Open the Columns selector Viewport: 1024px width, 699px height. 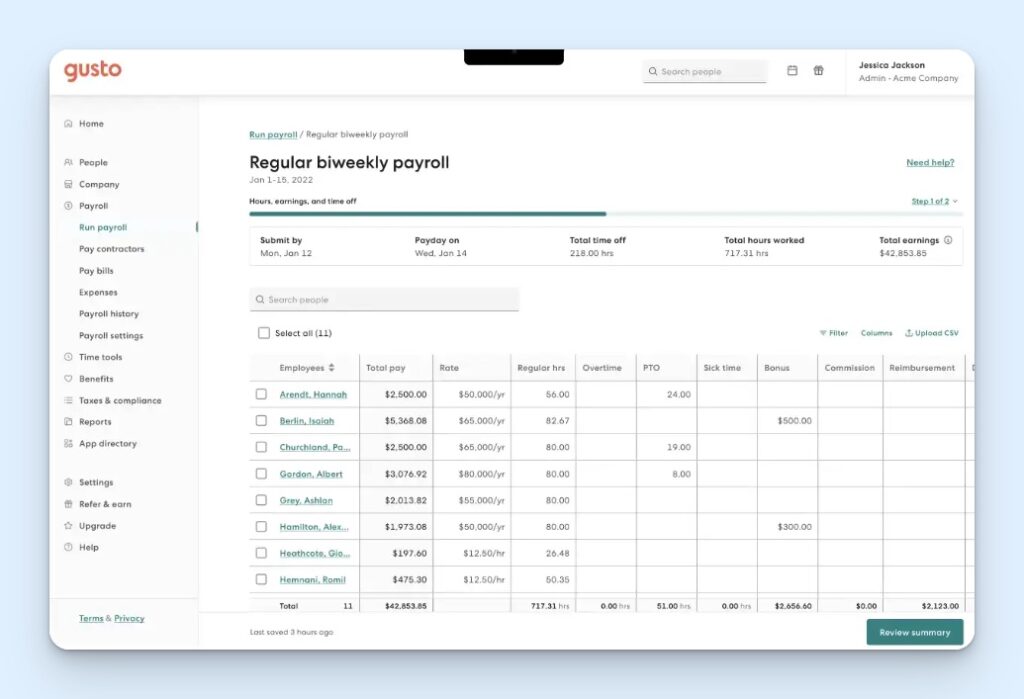[x=876, y=333]
